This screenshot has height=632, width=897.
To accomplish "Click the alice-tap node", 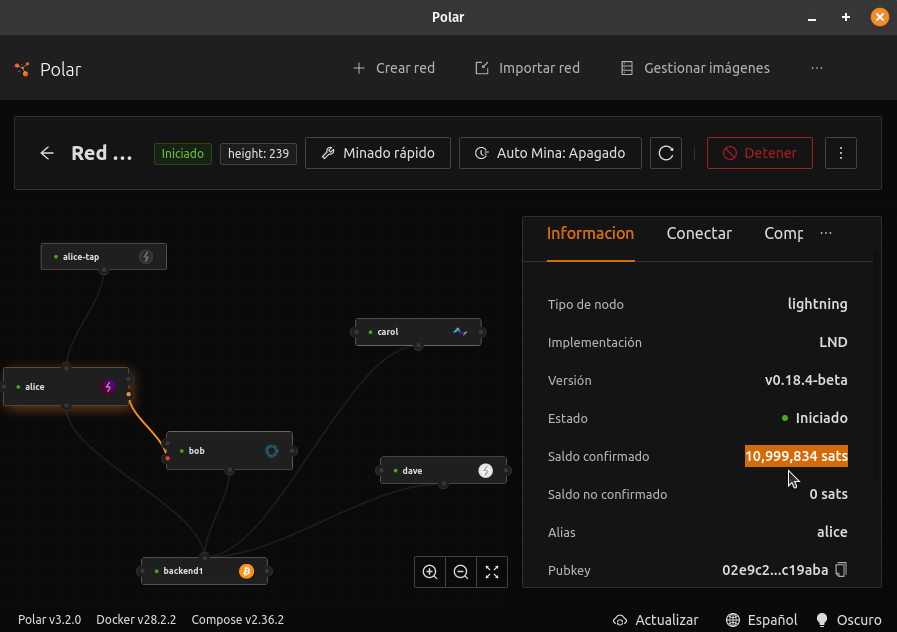I will (103, 256).
